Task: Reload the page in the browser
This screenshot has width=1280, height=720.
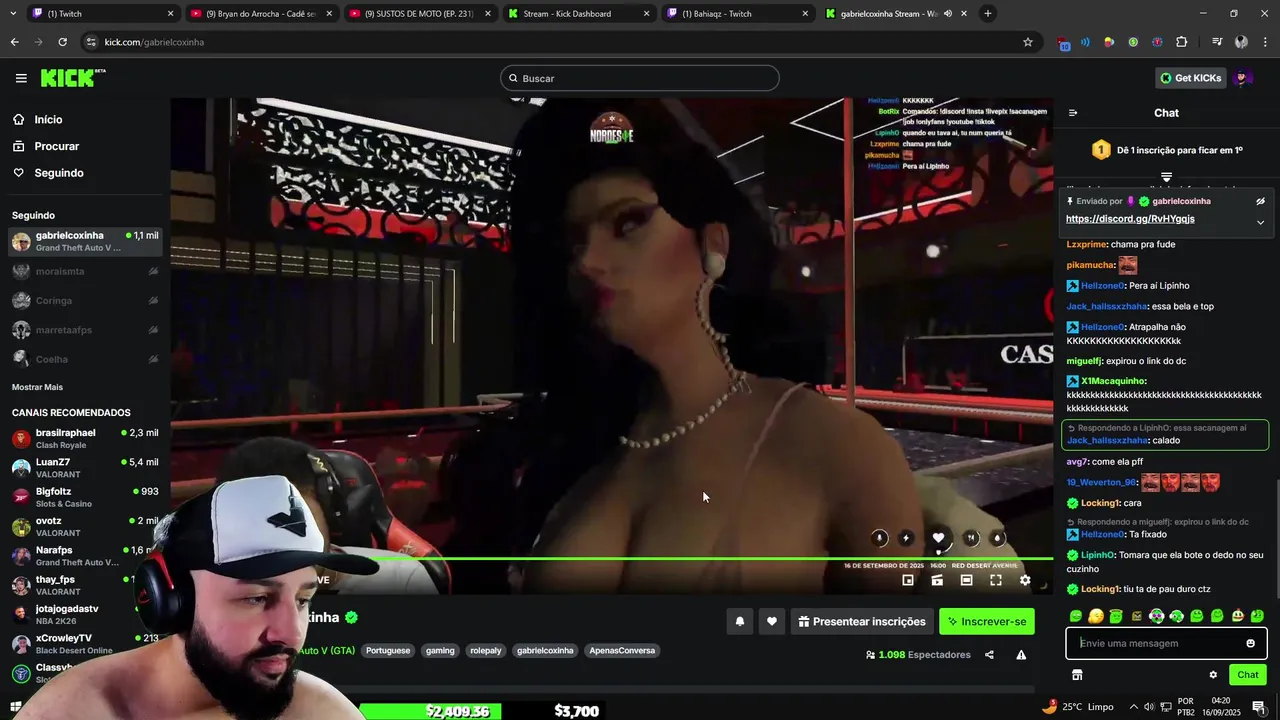Action: click(62, 42)
